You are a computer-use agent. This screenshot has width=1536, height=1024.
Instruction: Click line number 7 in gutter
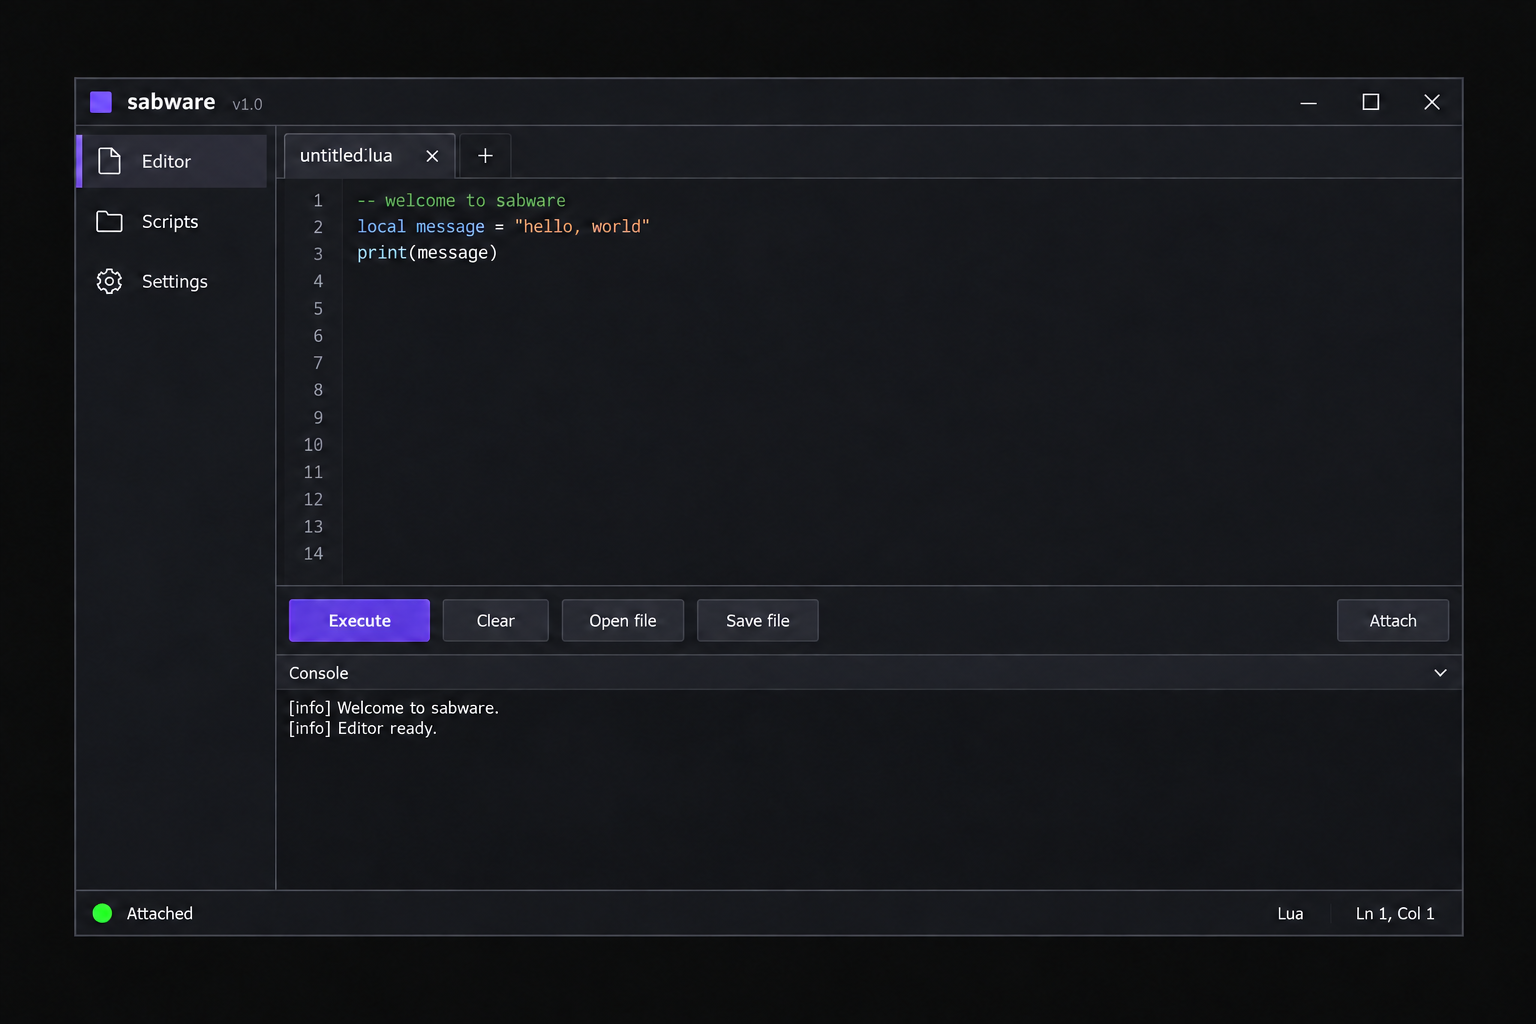coord(318,363)
